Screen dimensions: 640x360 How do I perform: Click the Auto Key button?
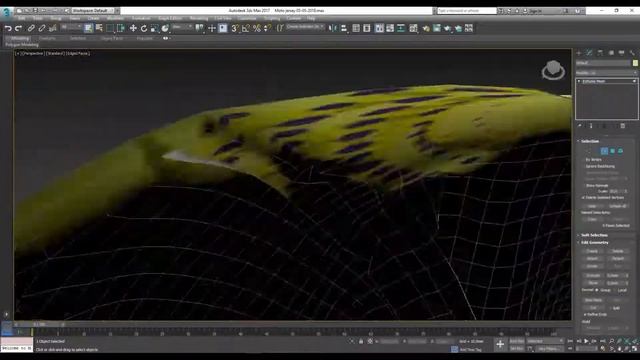tap(517, 341)
